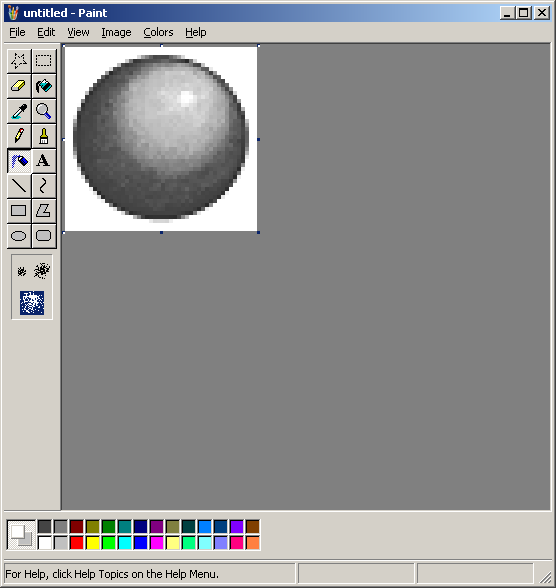Select the Brush tool
The height and width of the screenshot is (588, 556).
[44, 136]
